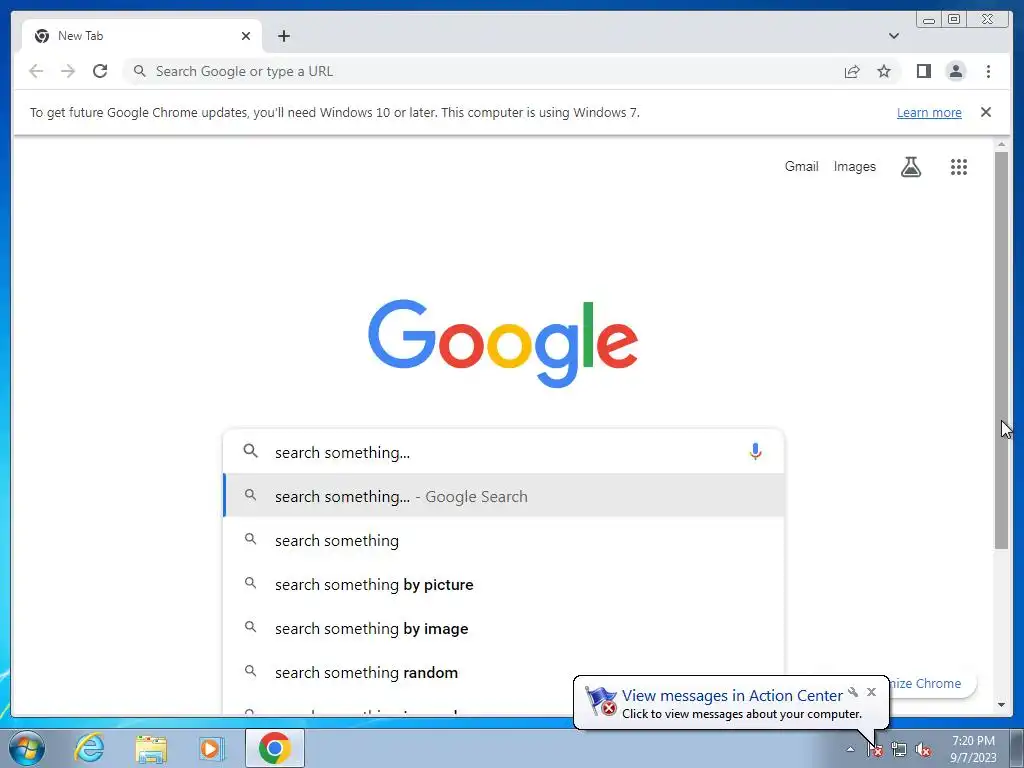The height and width of the screenshot is (768, 1024).
Task: Open a new tab with plus button
Action: (x=283, y=36)
